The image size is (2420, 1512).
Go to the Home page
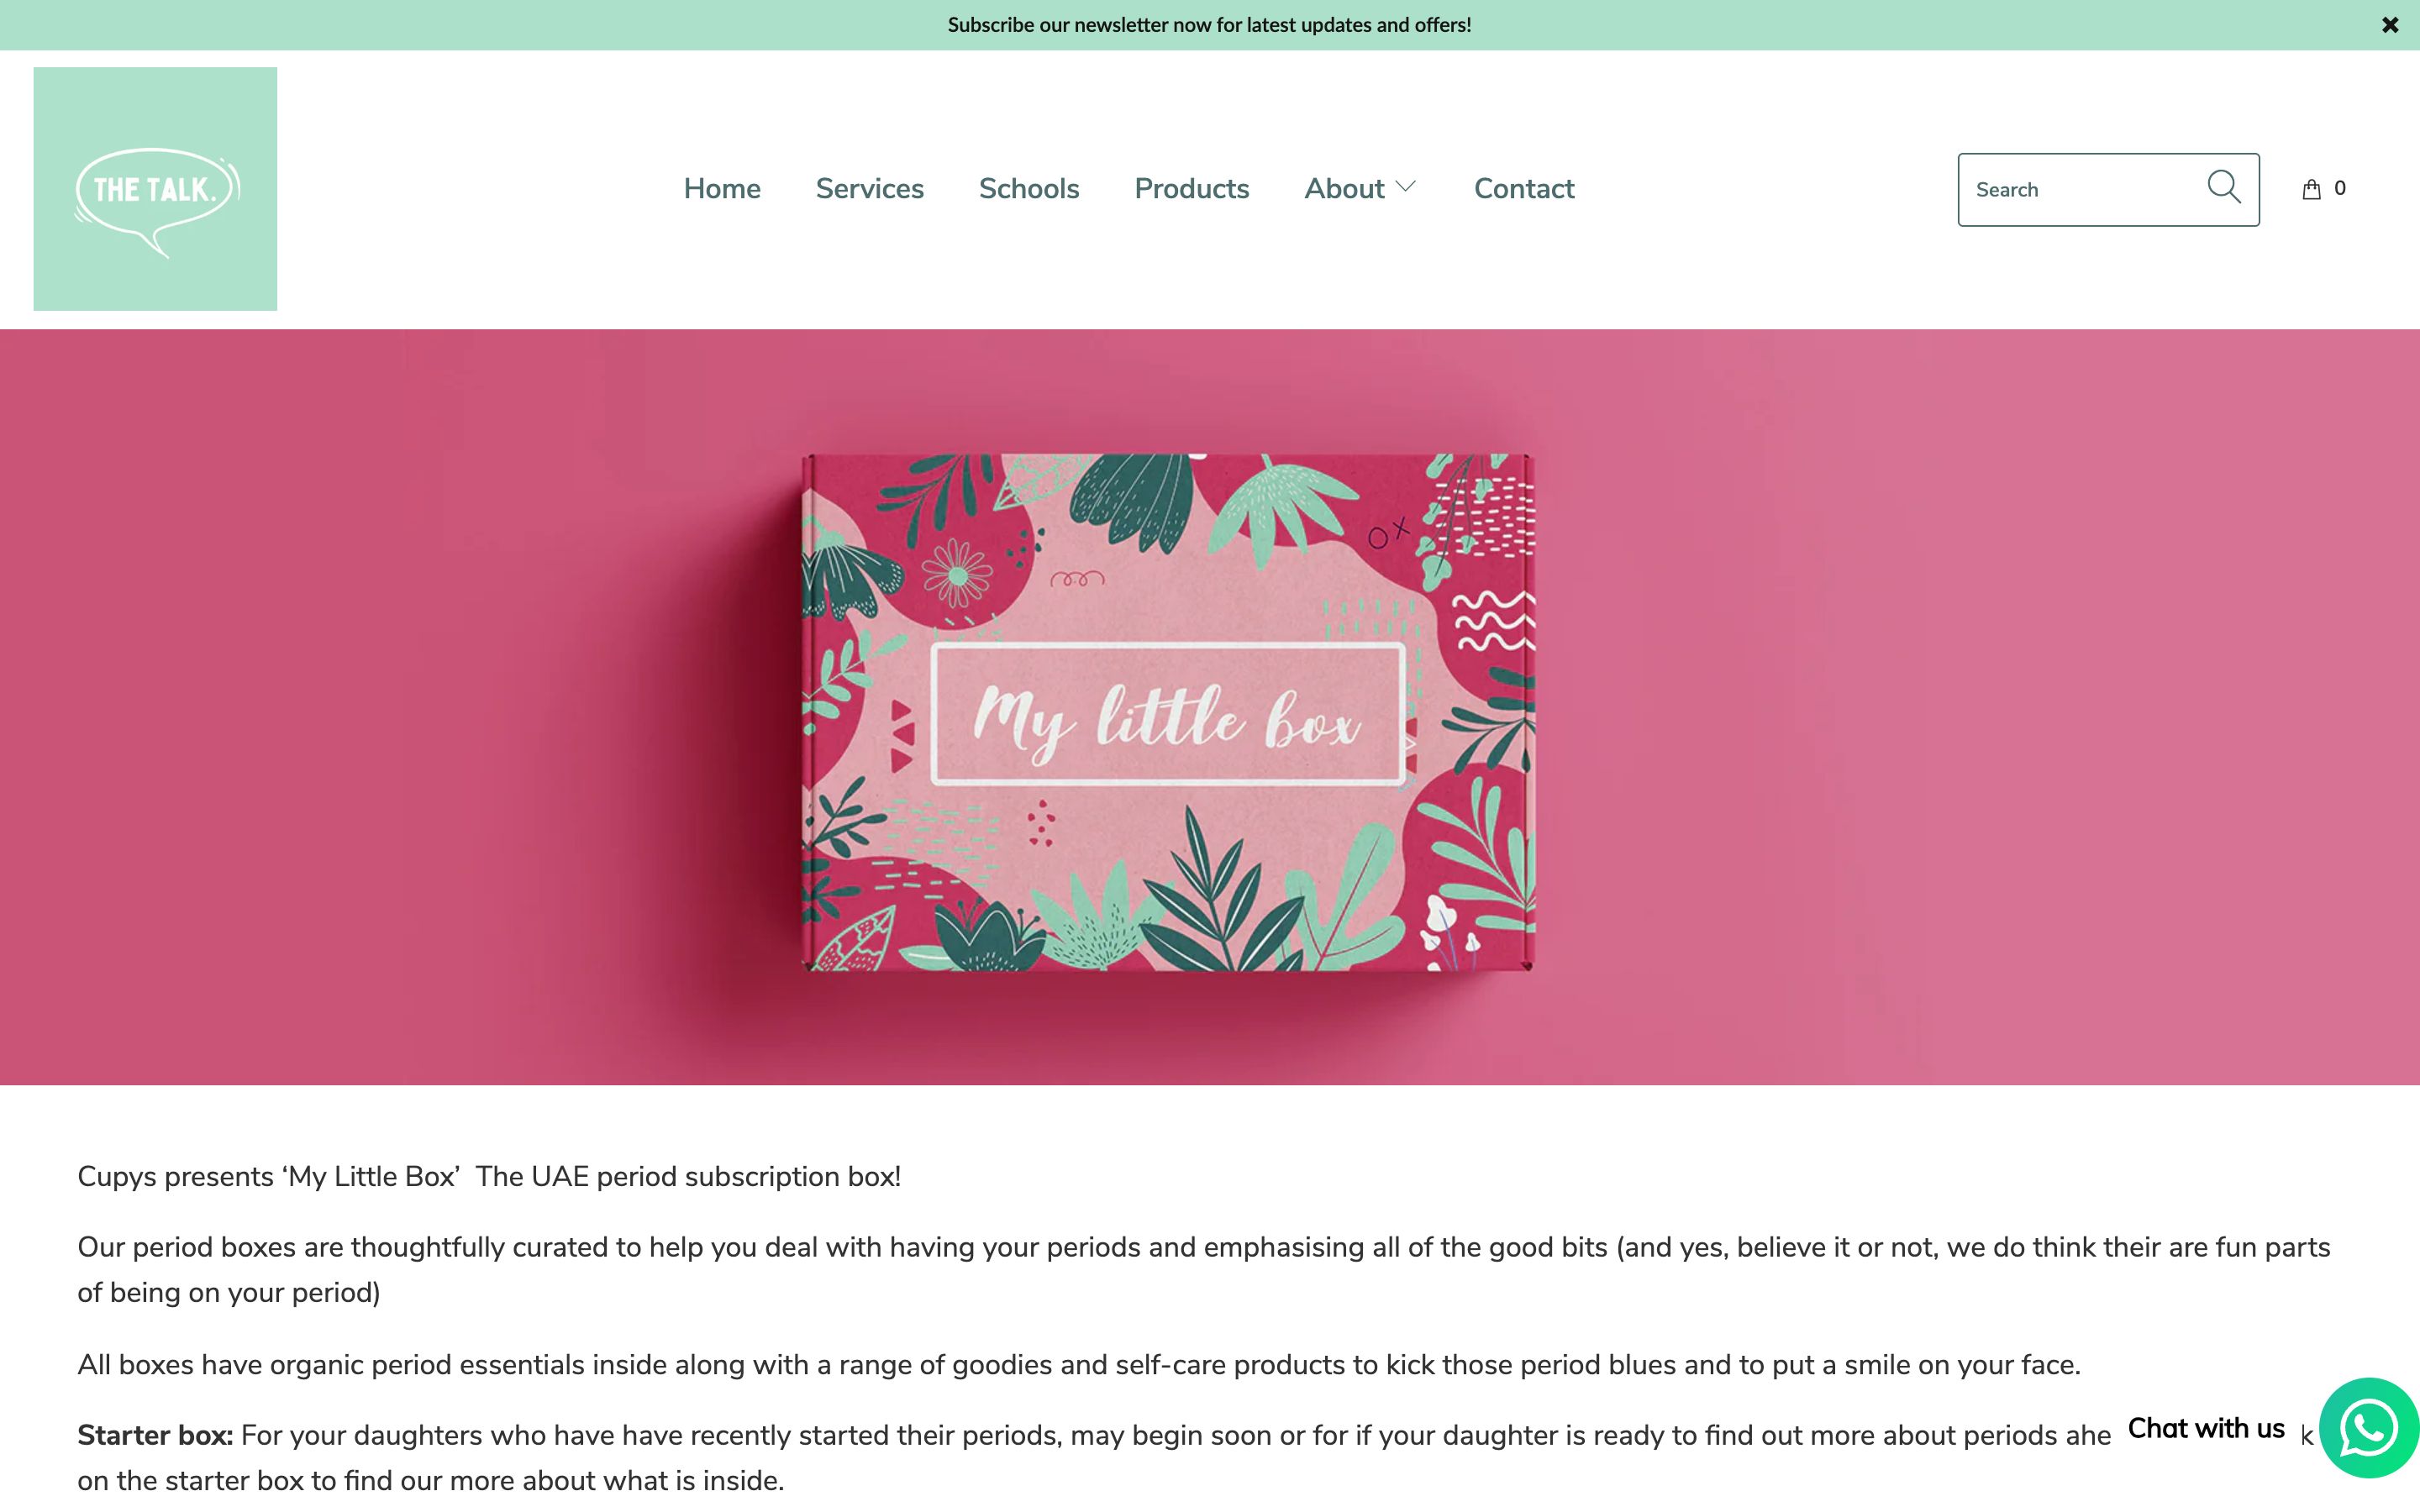click(x=722, y=188)
